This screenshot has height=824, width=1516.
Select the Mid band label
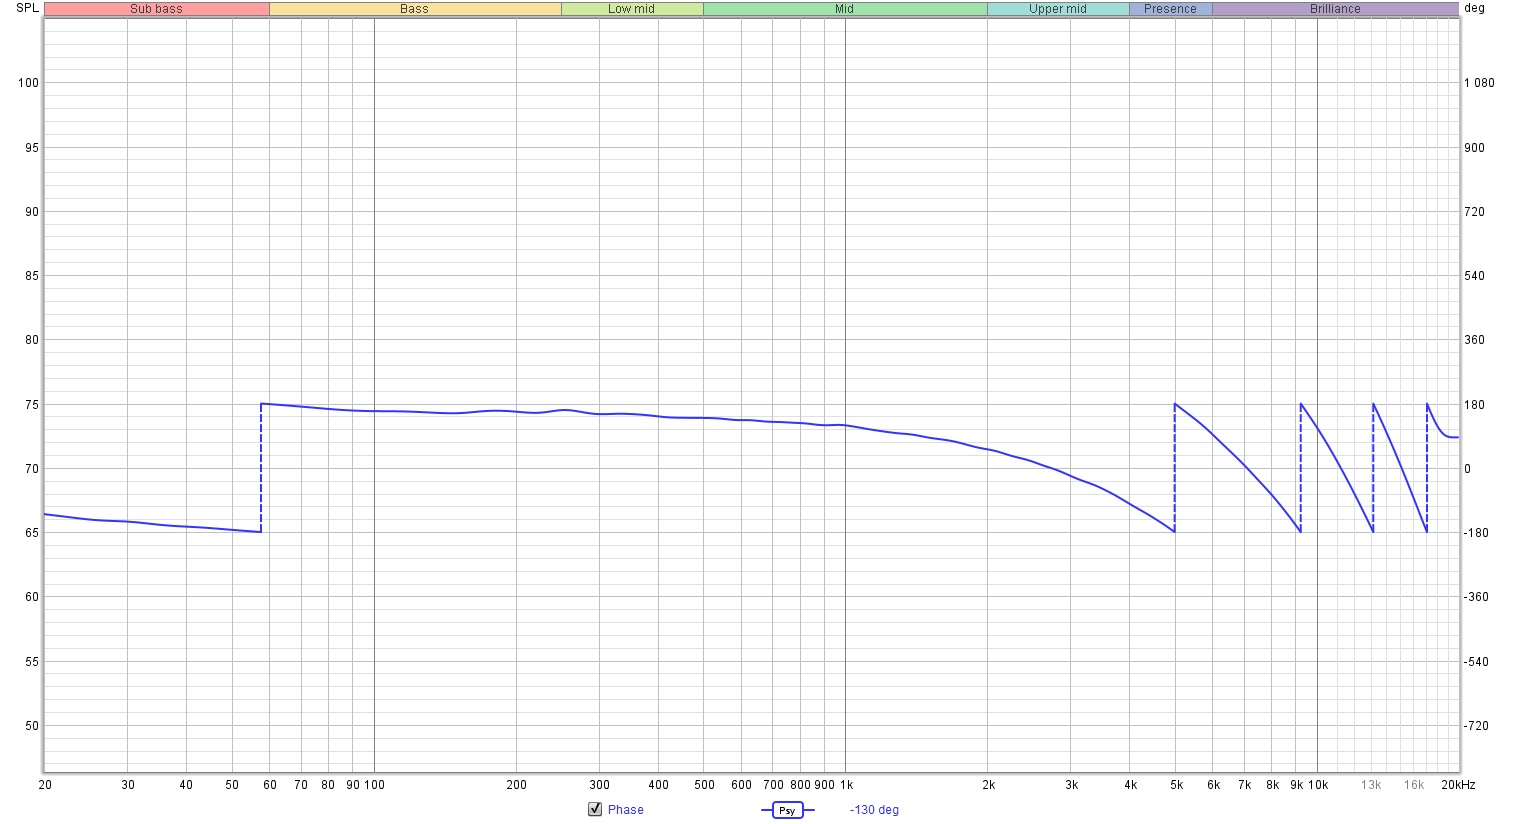(845, 9)
